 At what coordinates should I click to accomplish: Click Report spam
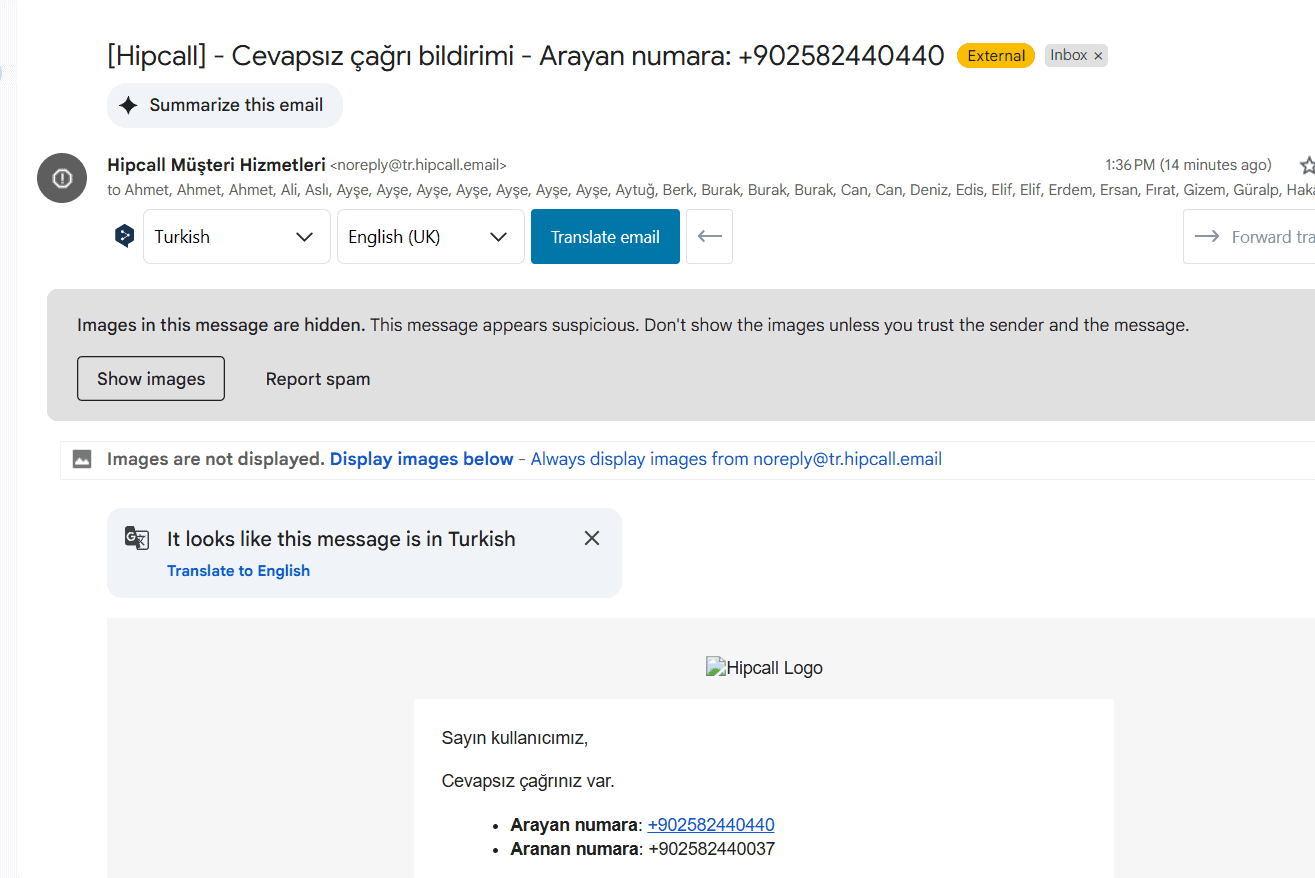[318, 379]
